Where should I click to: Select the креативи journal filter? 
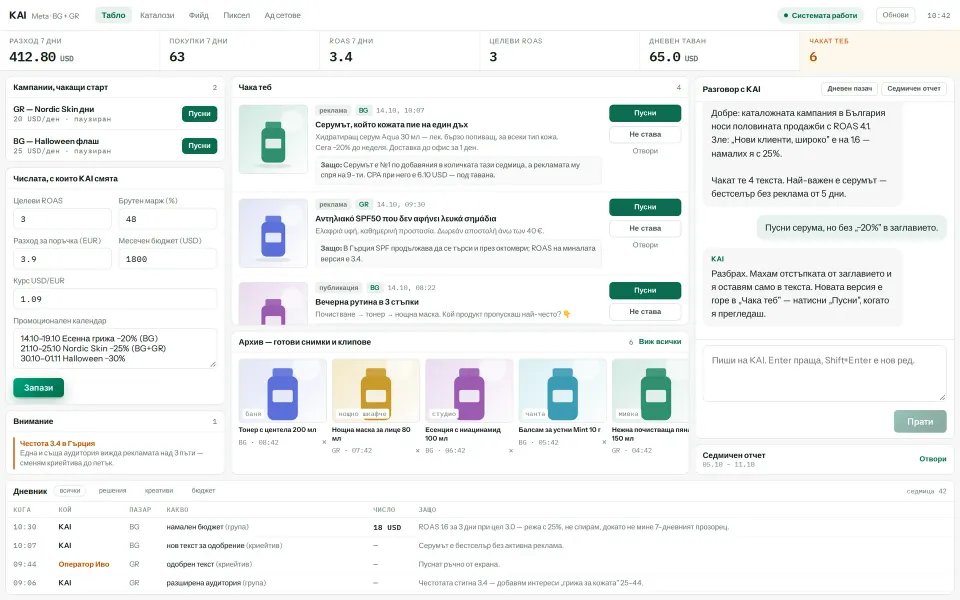[159, 490]
